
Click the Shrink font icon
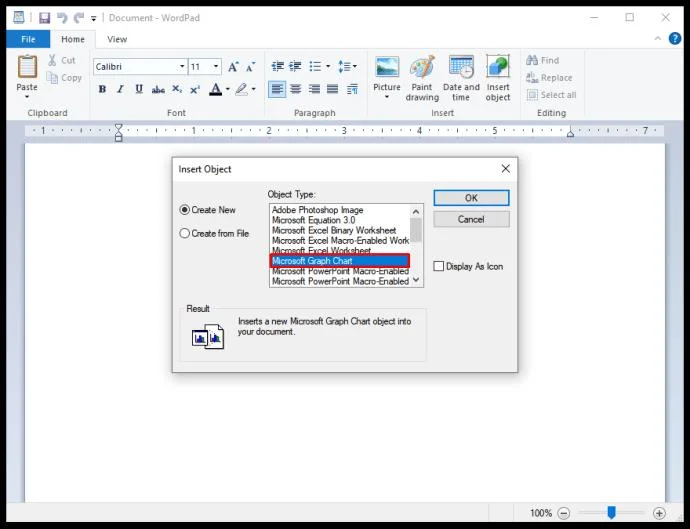tap(251, 67)
